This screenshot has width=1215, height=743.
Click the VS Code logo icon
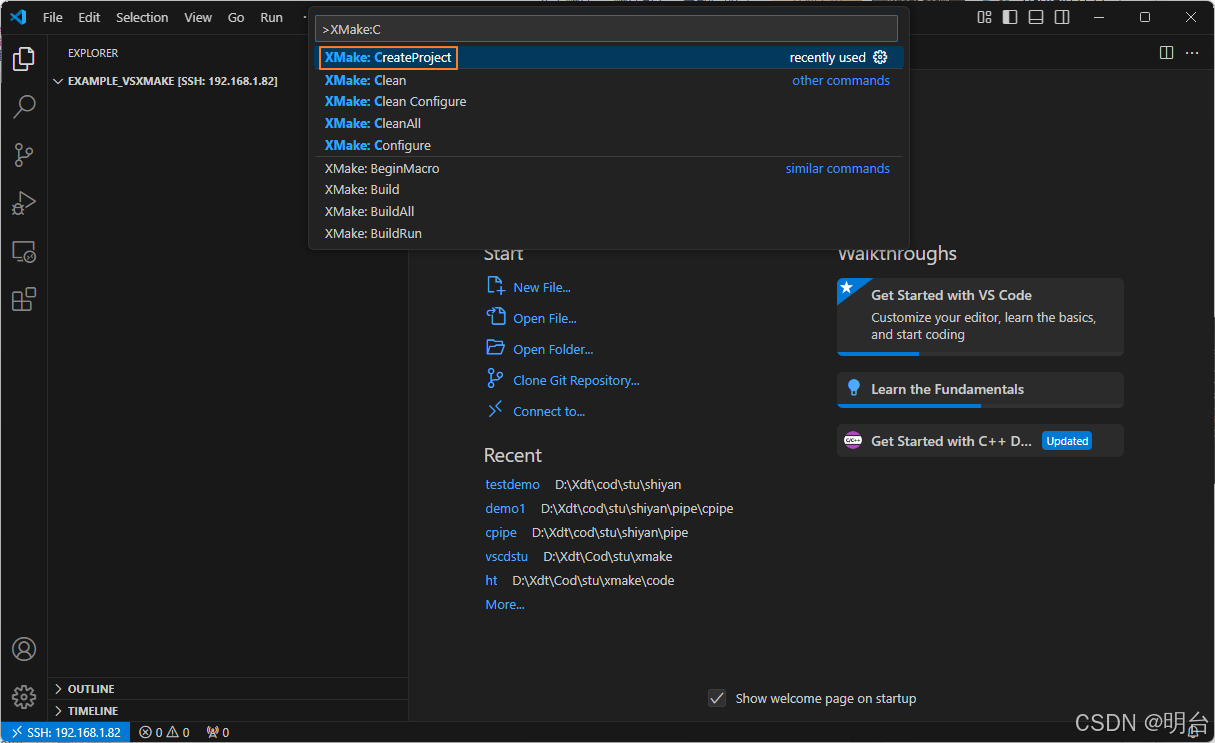click(18, 17)
